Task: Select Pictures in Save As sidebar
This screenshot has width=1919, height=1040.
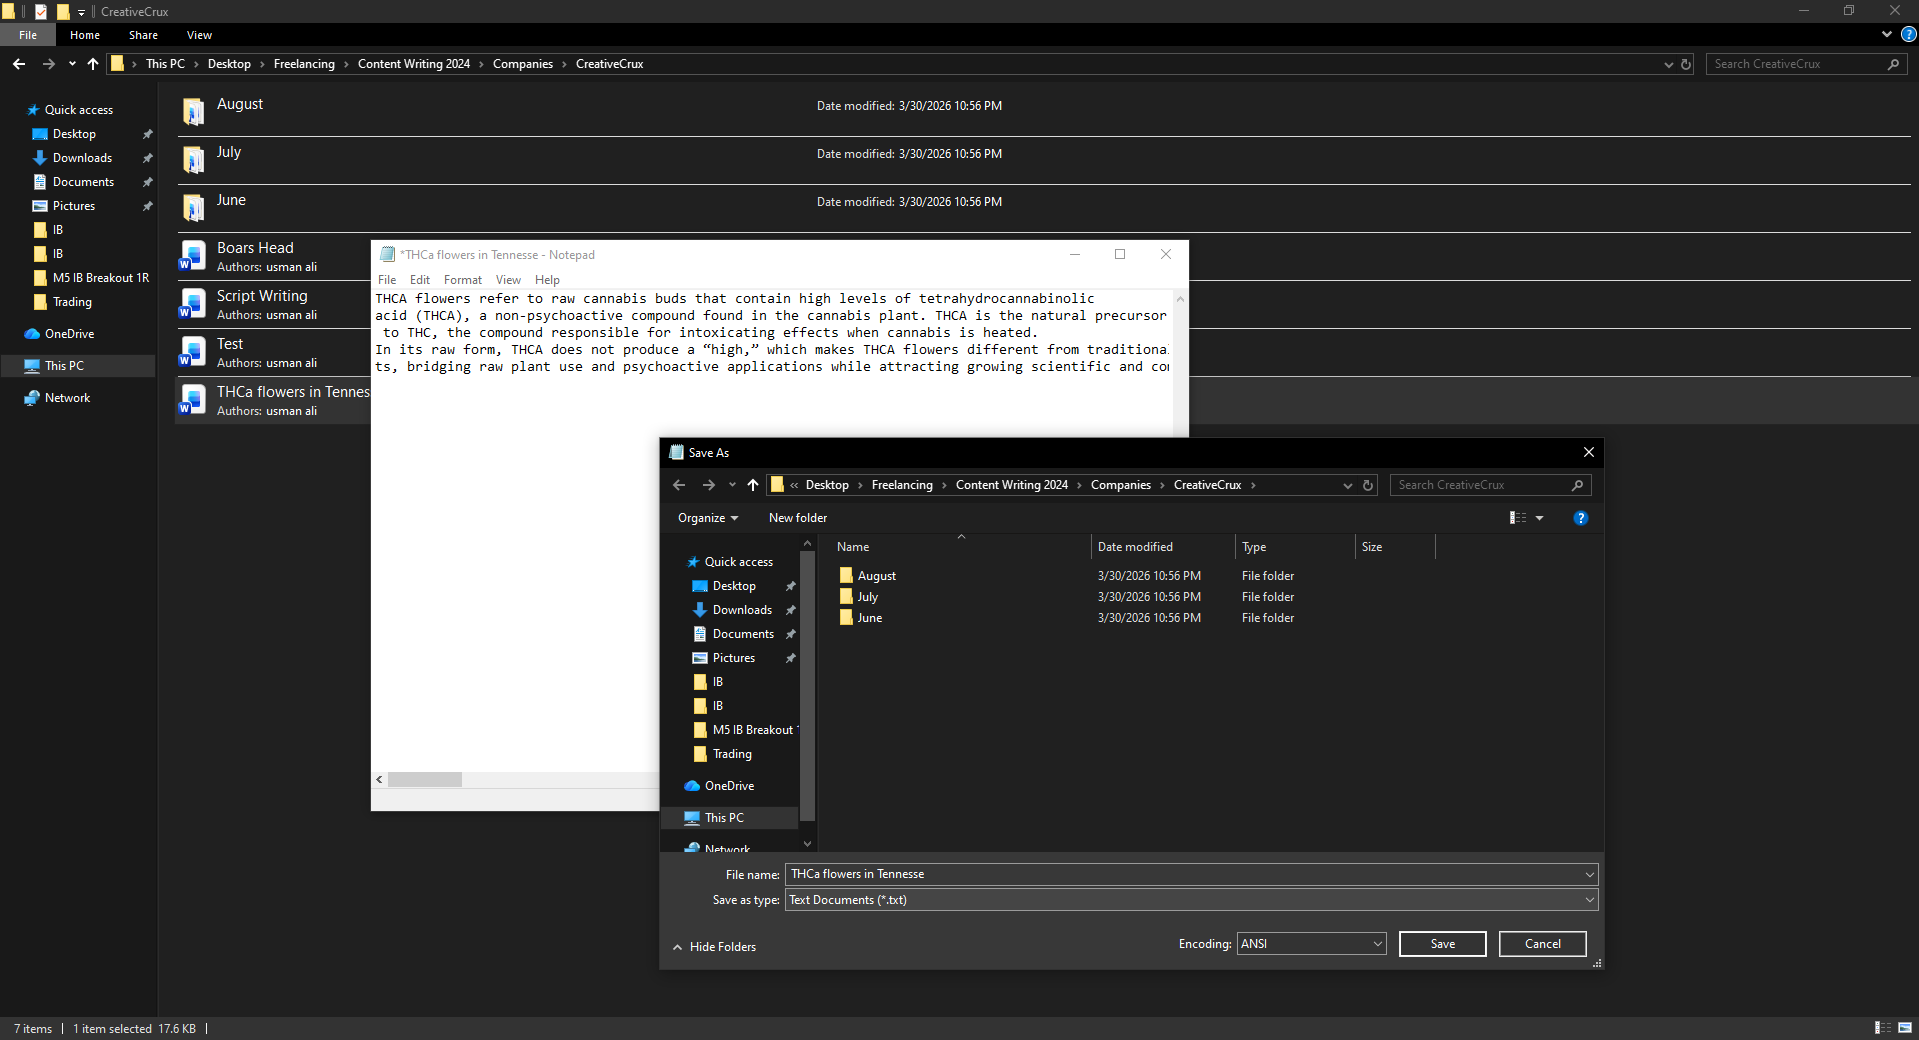Action: pos(734,658)
